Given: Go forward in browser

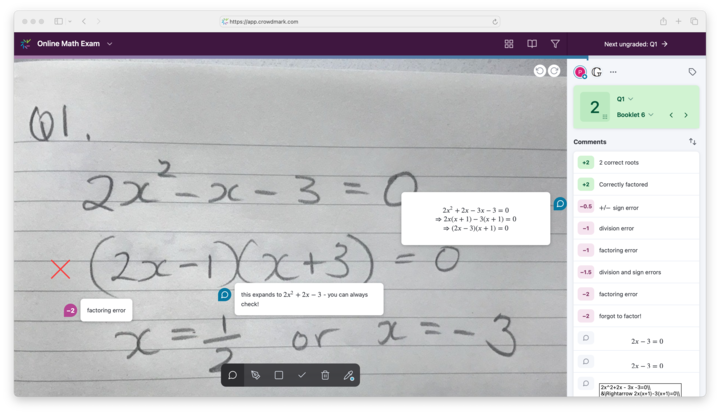Looking at the screenshot, I should pos(98,22).
